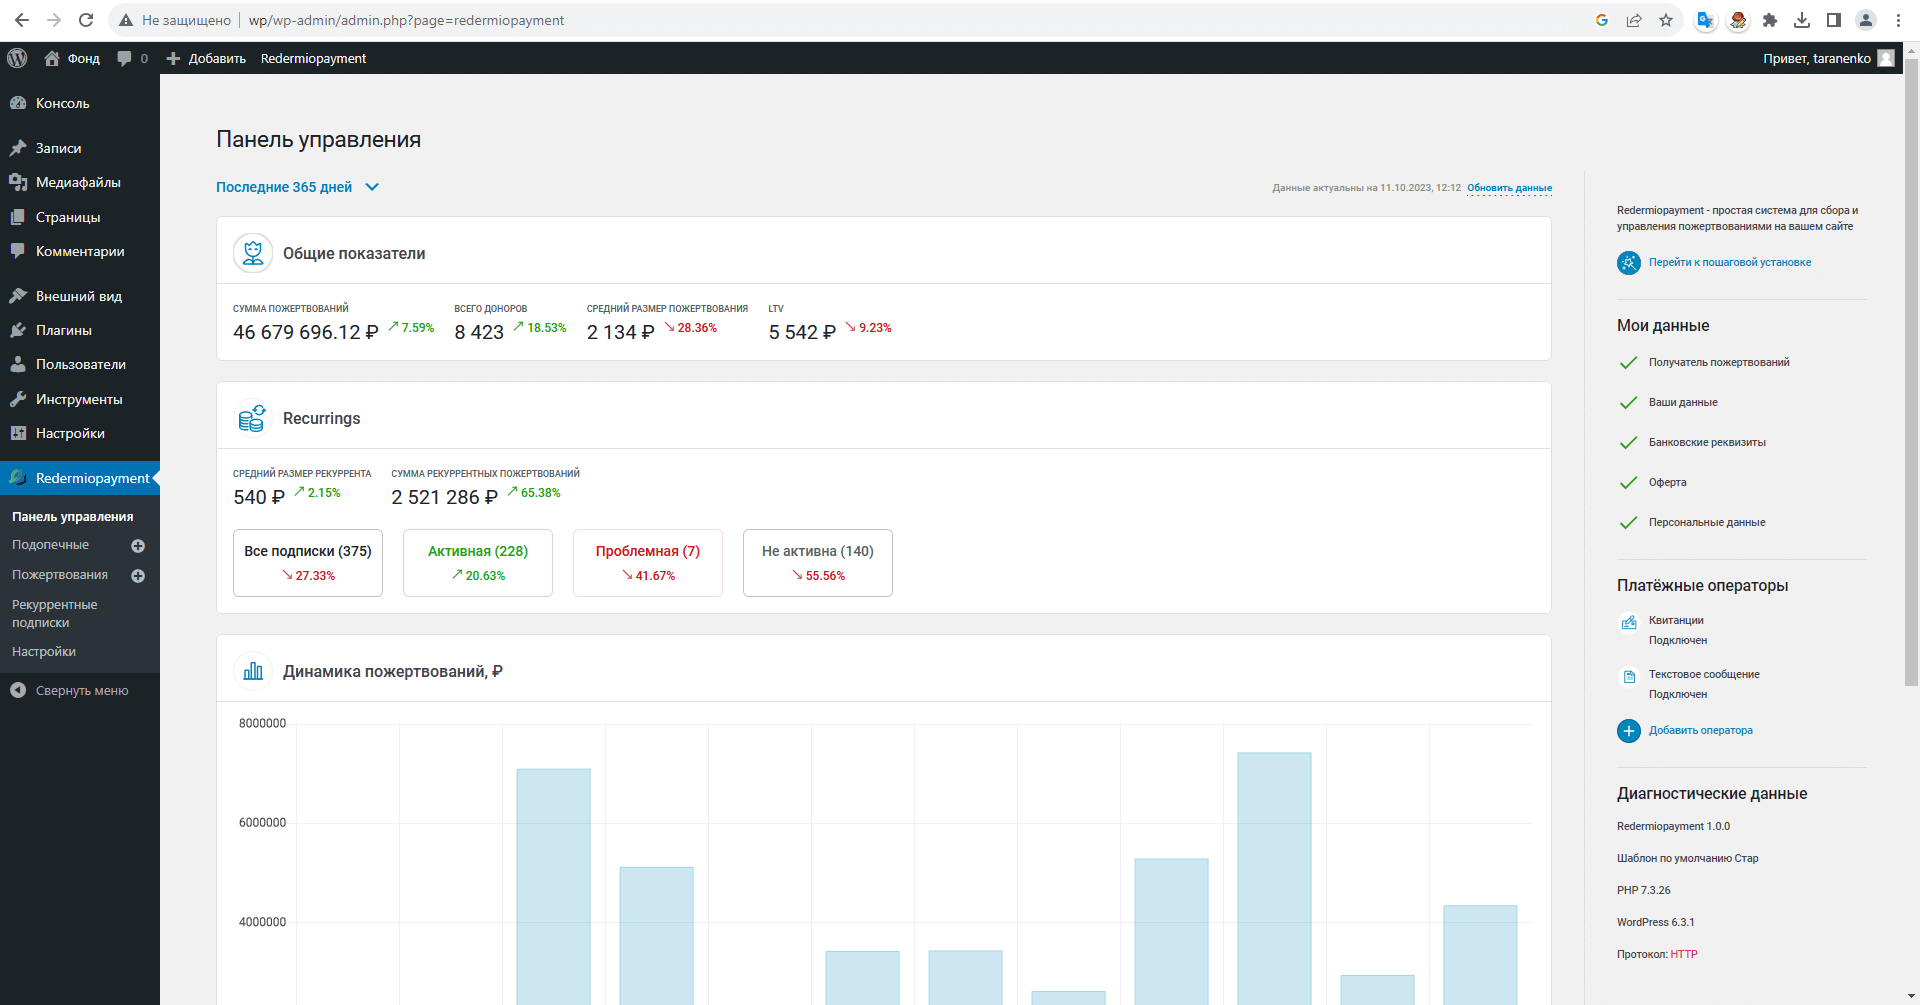Select the Активная (228) subscriptions filter
Image resolution: width=1920 pixels, height=1005 pixels.
point(477,562)
